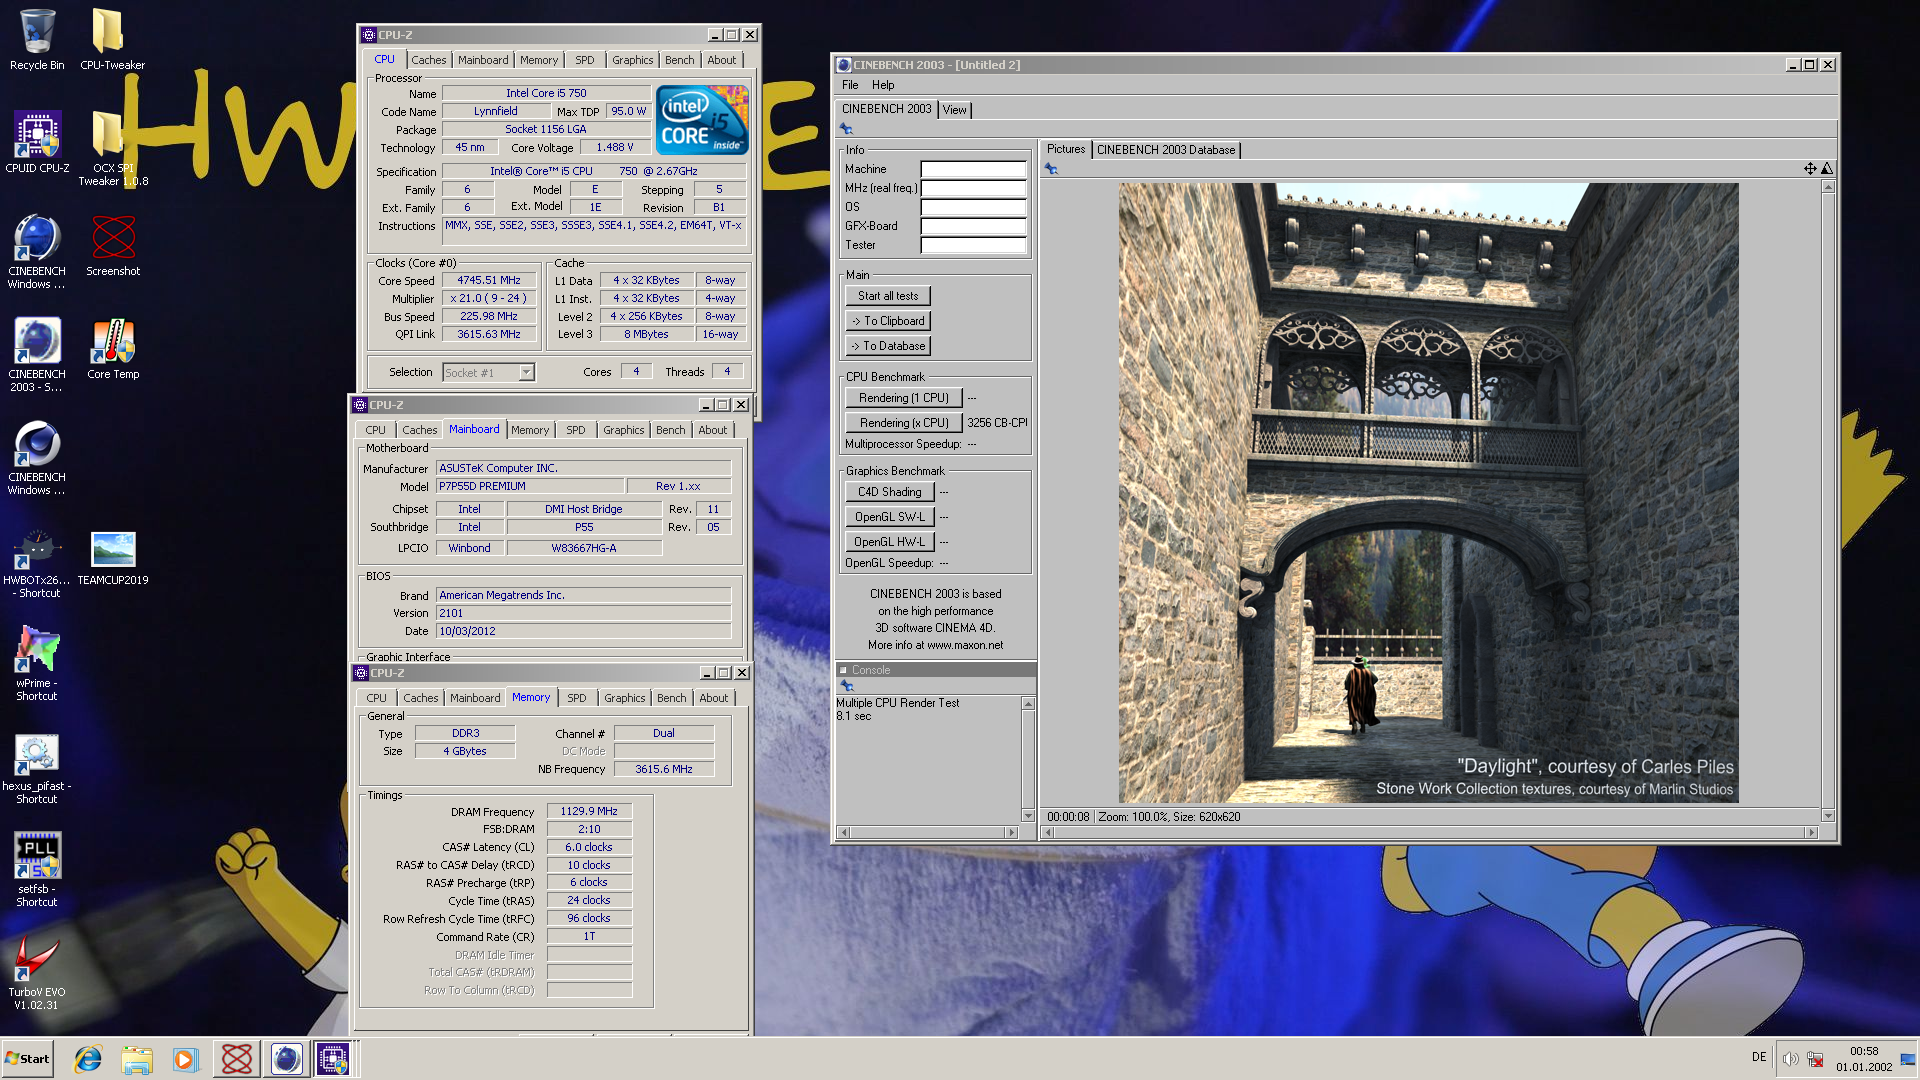The height and width of the screenshot is (1080, 1920).
Task: Select the About tab in Memory CPU-Z window
Action: click(714, 698)
